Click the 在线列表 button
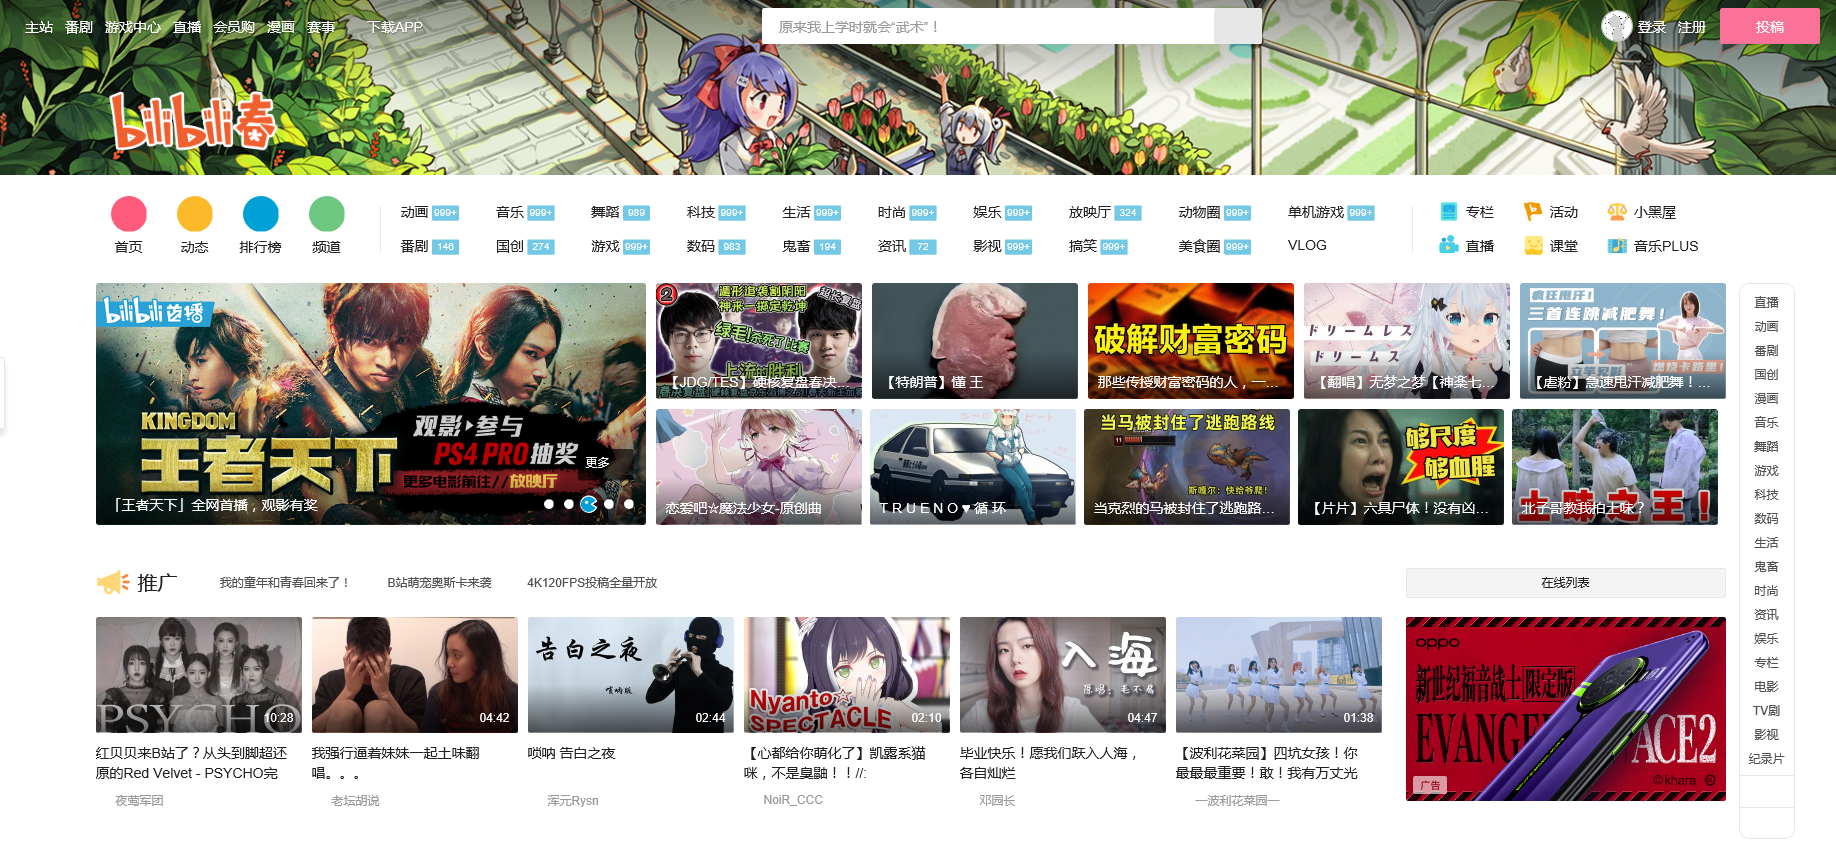 click(x=1566, y=582)
